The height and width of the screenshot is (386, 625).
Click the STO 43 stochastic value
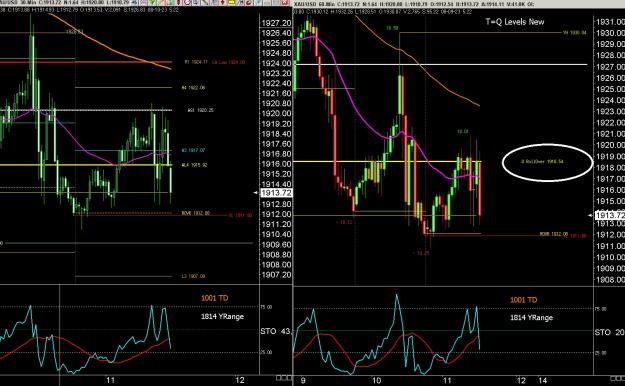(276, 331)
